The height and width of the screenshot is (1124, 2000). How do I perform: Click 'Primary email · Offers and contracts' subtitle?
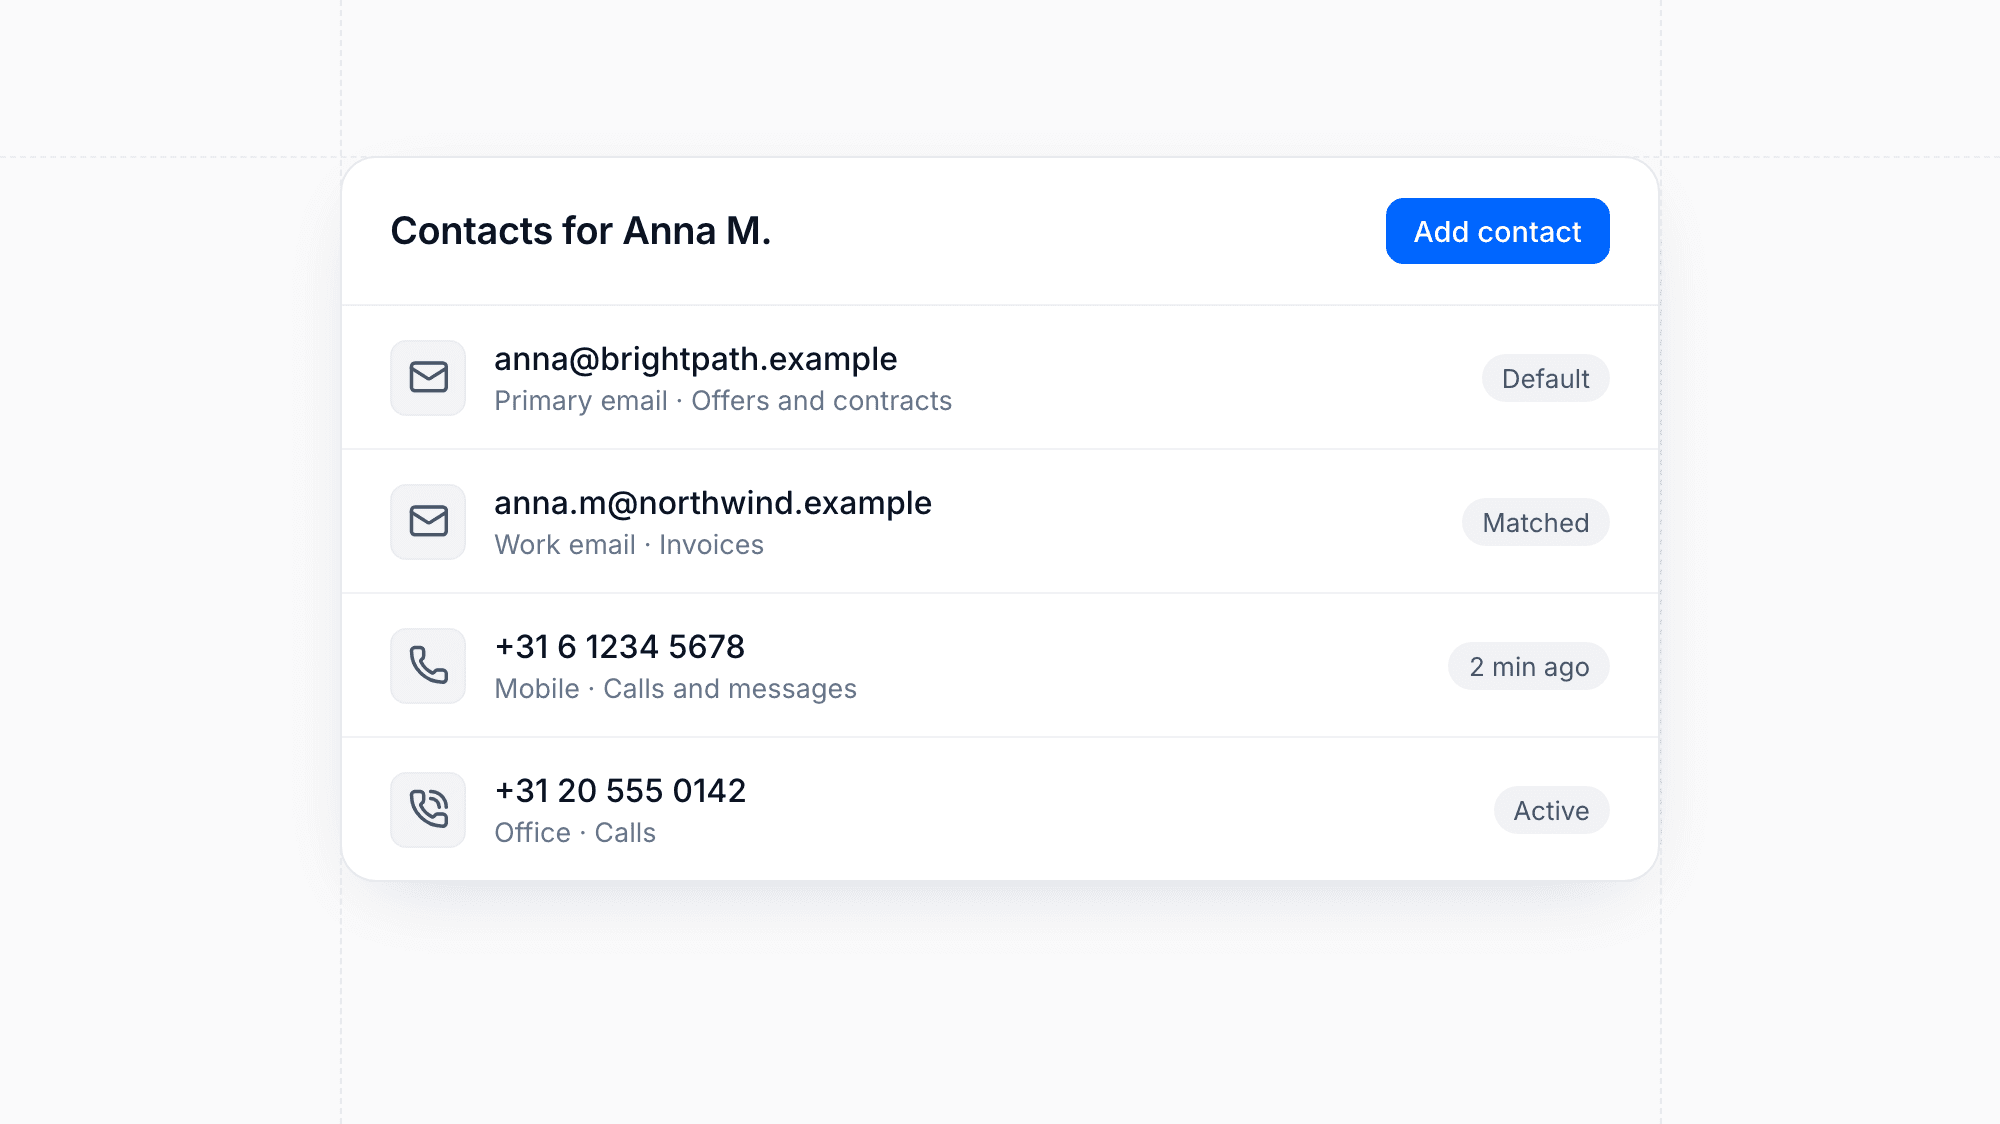[x=723, y=401]
